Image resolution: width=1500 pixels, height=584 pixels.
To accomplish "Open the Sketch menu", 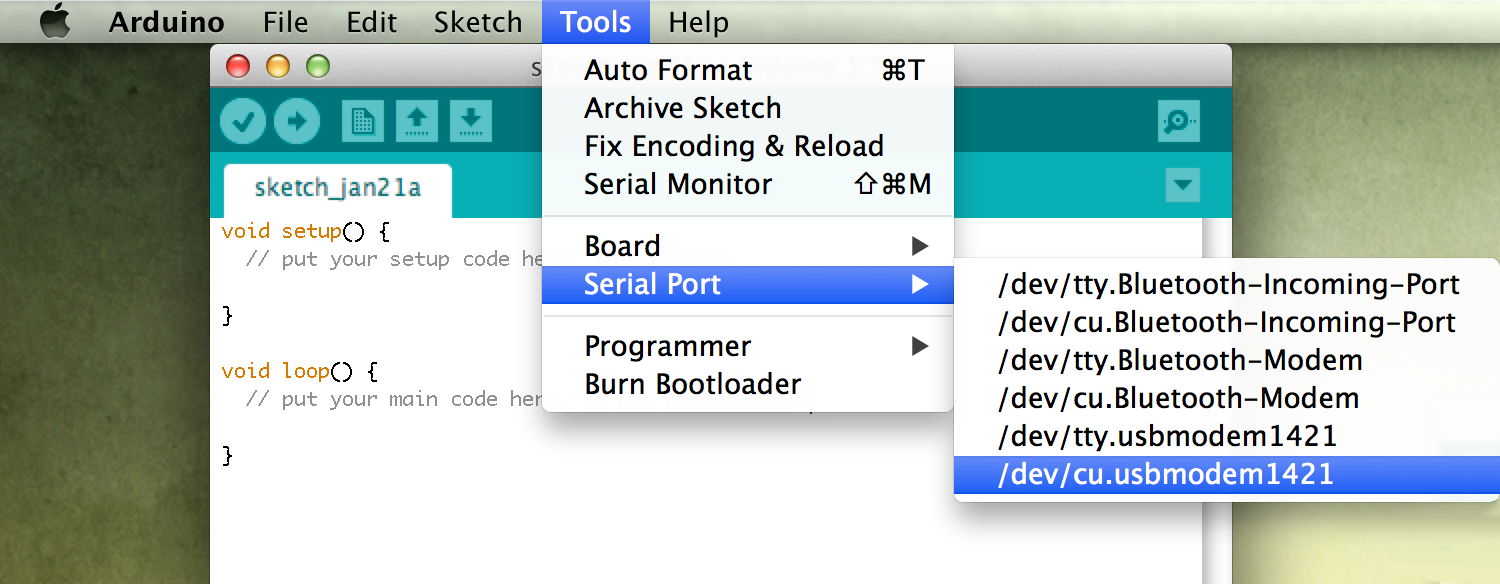I will point(478,22).
